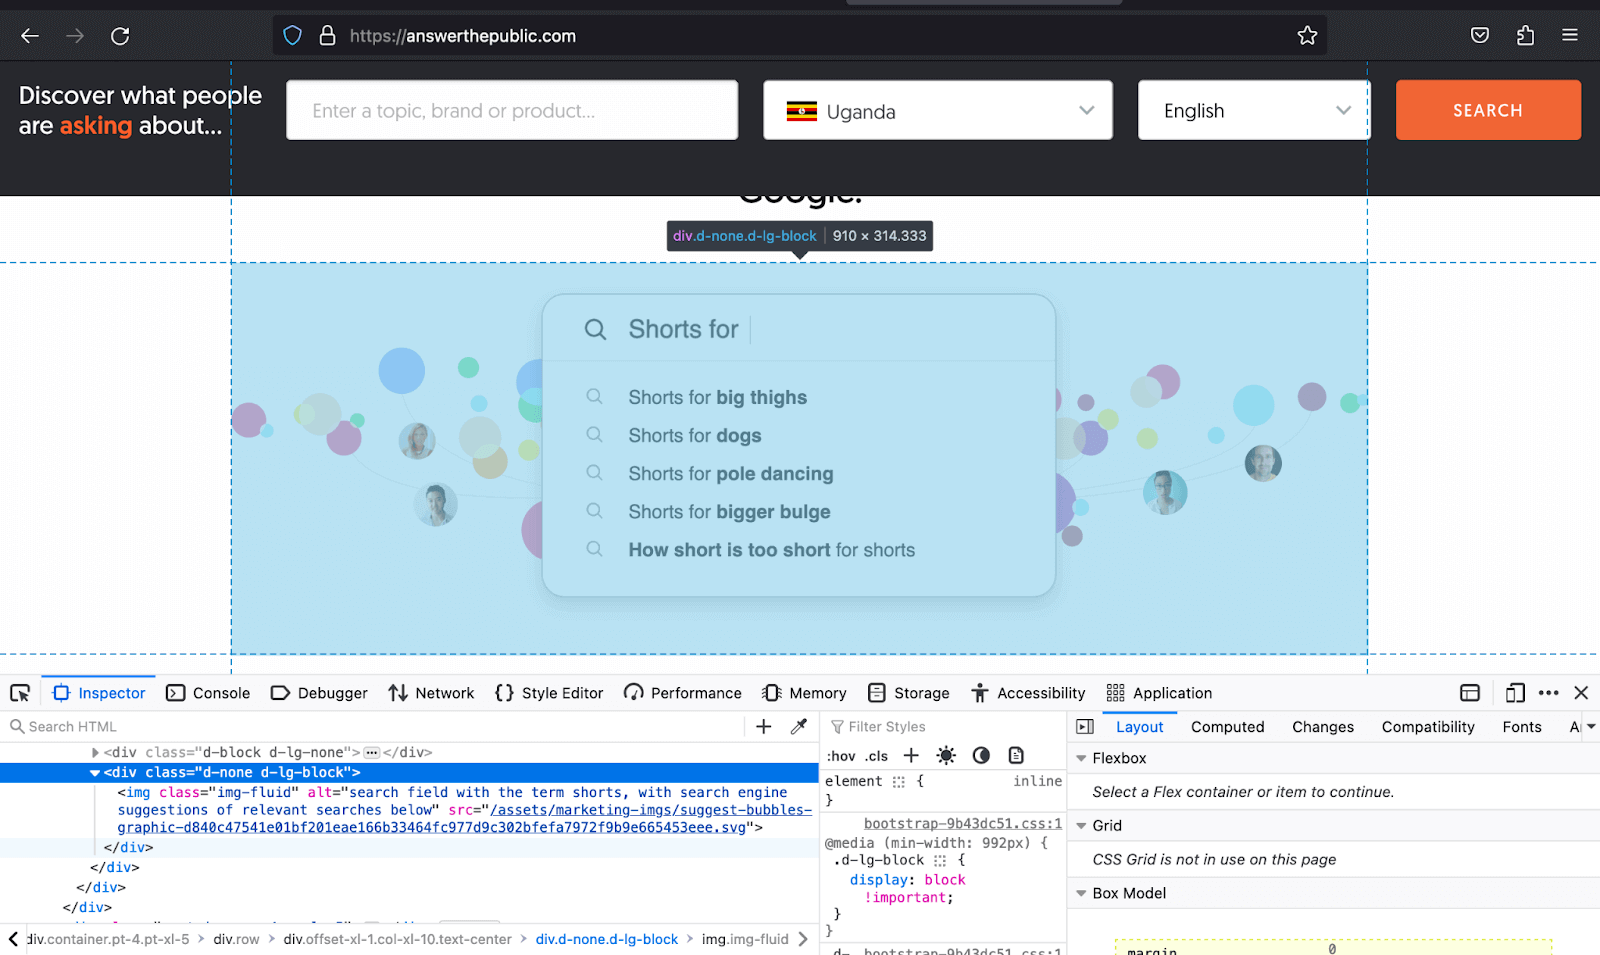Toggle the .cls class panel
Image resolution: width=1600 pixels, height=955 pixels.
tap(877, 756)
